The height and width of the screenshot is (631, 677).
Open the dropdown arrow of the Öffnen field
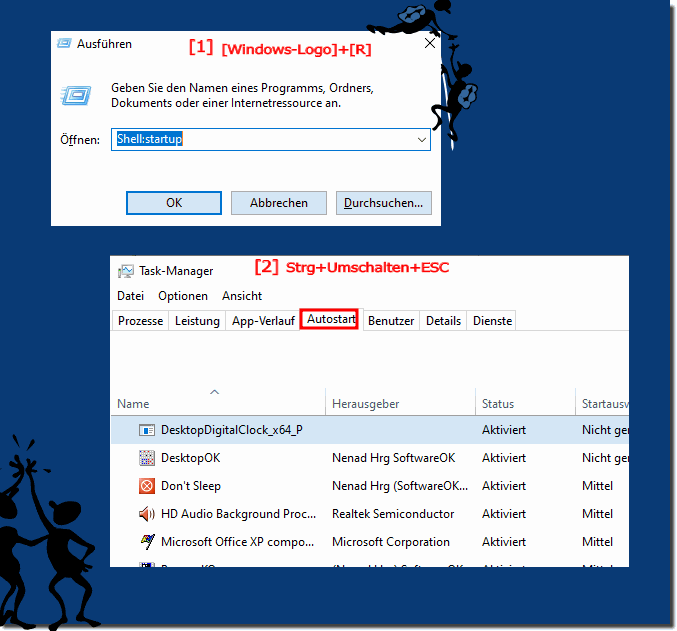(x=422, y=140)
